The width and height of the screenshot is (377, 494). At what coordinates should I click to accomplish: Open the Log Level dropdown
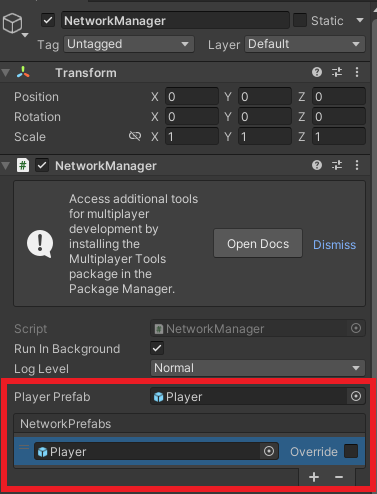click(x=258, y=368)
